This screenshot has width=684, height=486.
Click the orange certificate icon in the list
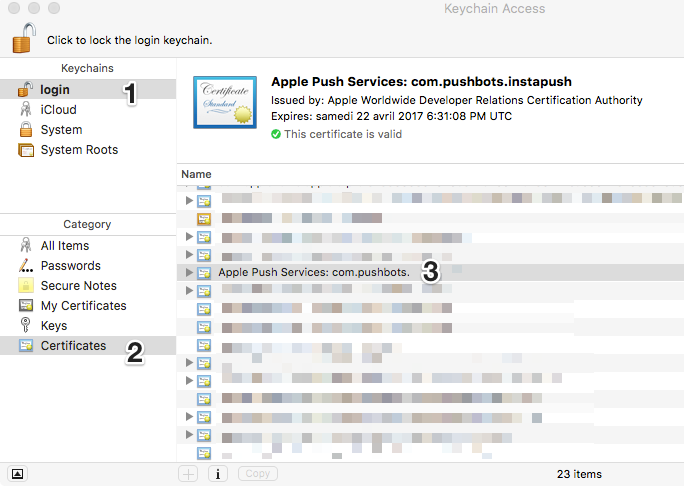204,219
